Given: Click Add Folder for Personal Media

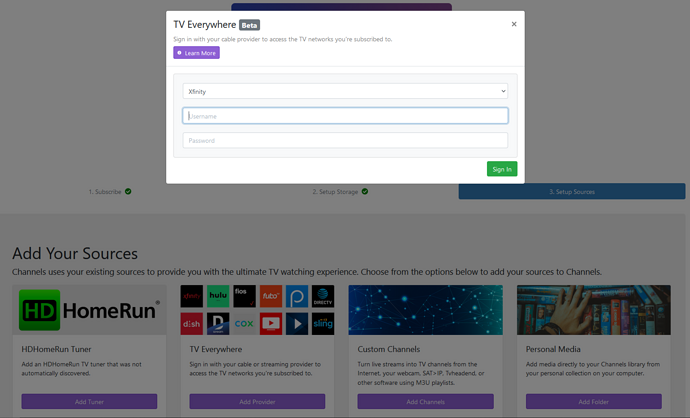Looking at the screenshot, I should coord(593,401).
